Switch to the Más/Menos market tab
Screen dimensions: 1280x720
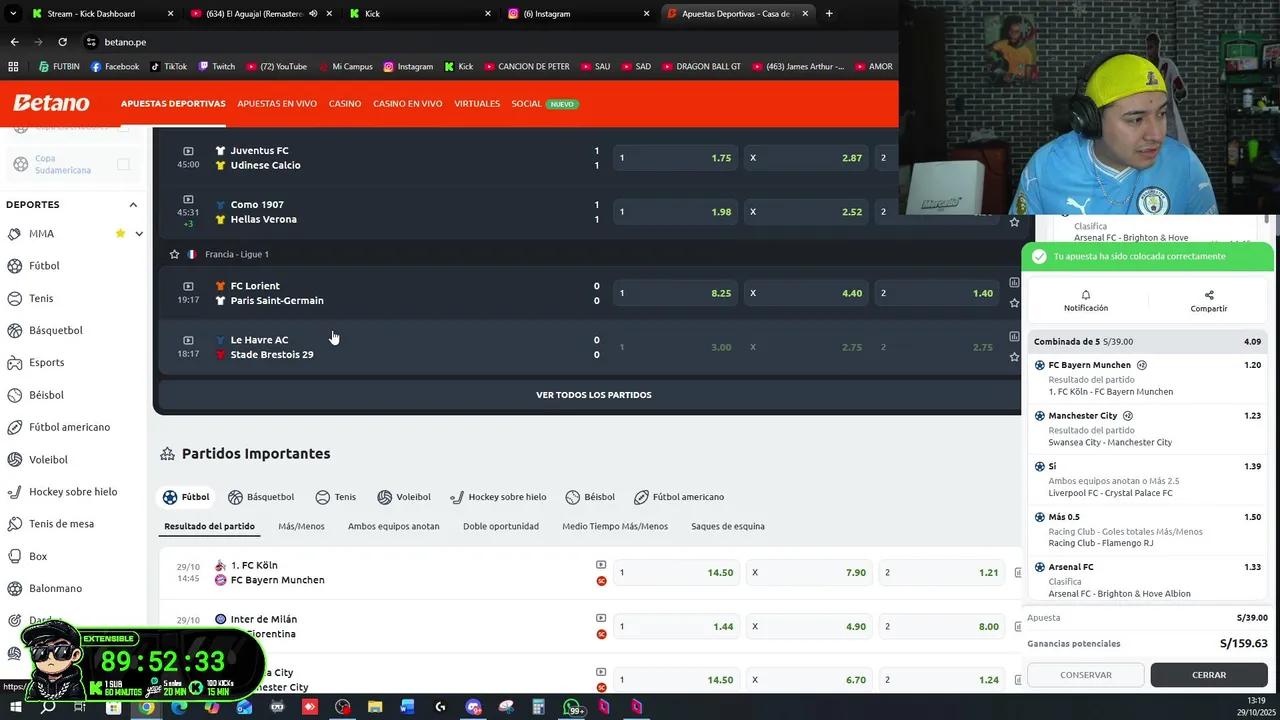click(301, 526)
